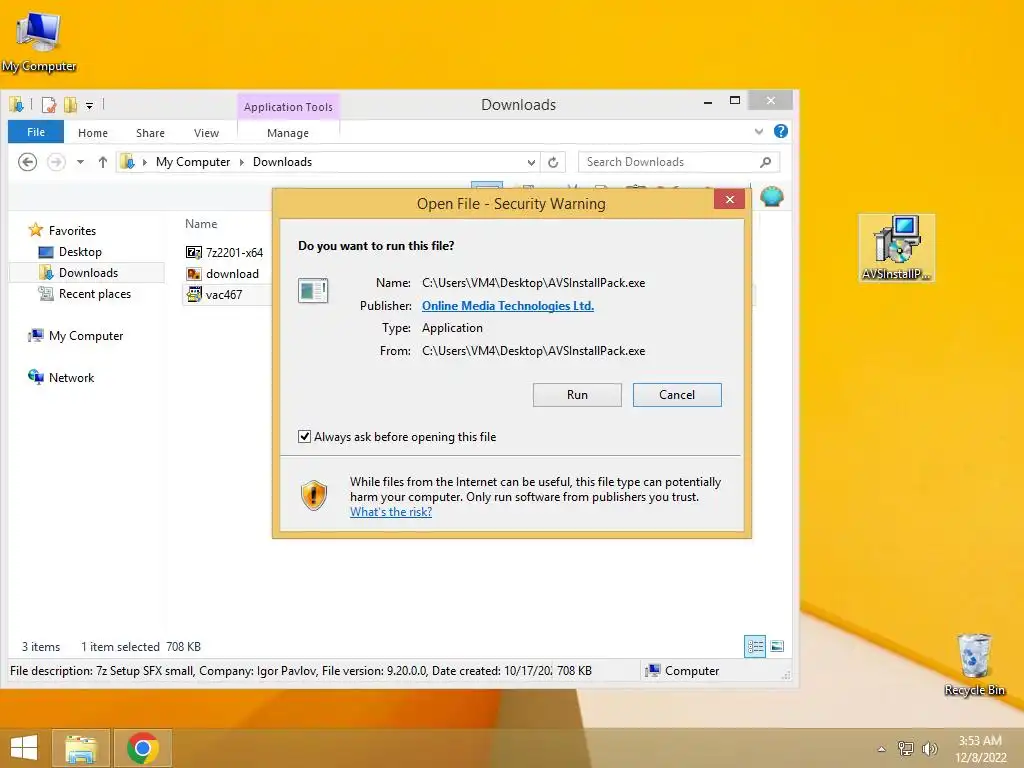
Task: Switch to the Share ribbon tab
Action: click(150, 133)
